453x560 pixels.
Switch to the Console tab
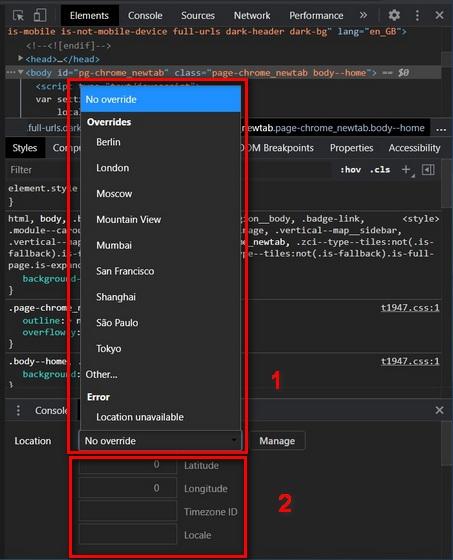click(x=145, y=16)
